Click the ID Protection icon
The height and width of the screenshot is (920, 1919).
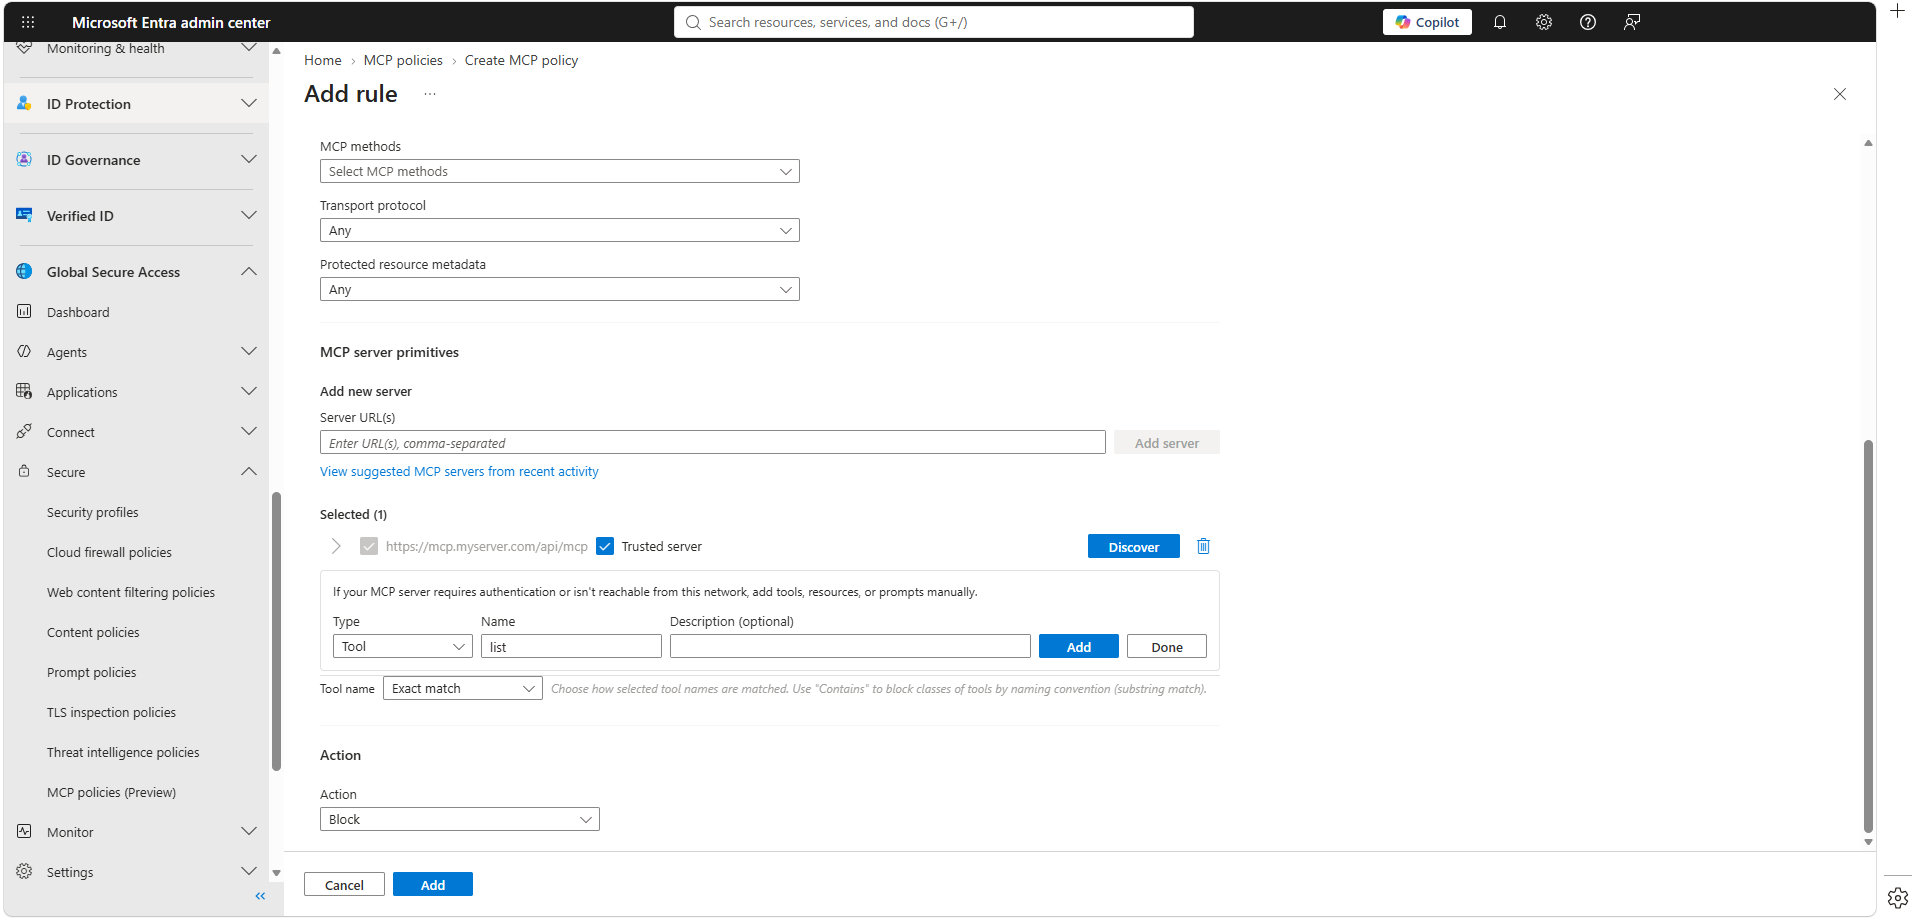point(24,103)
